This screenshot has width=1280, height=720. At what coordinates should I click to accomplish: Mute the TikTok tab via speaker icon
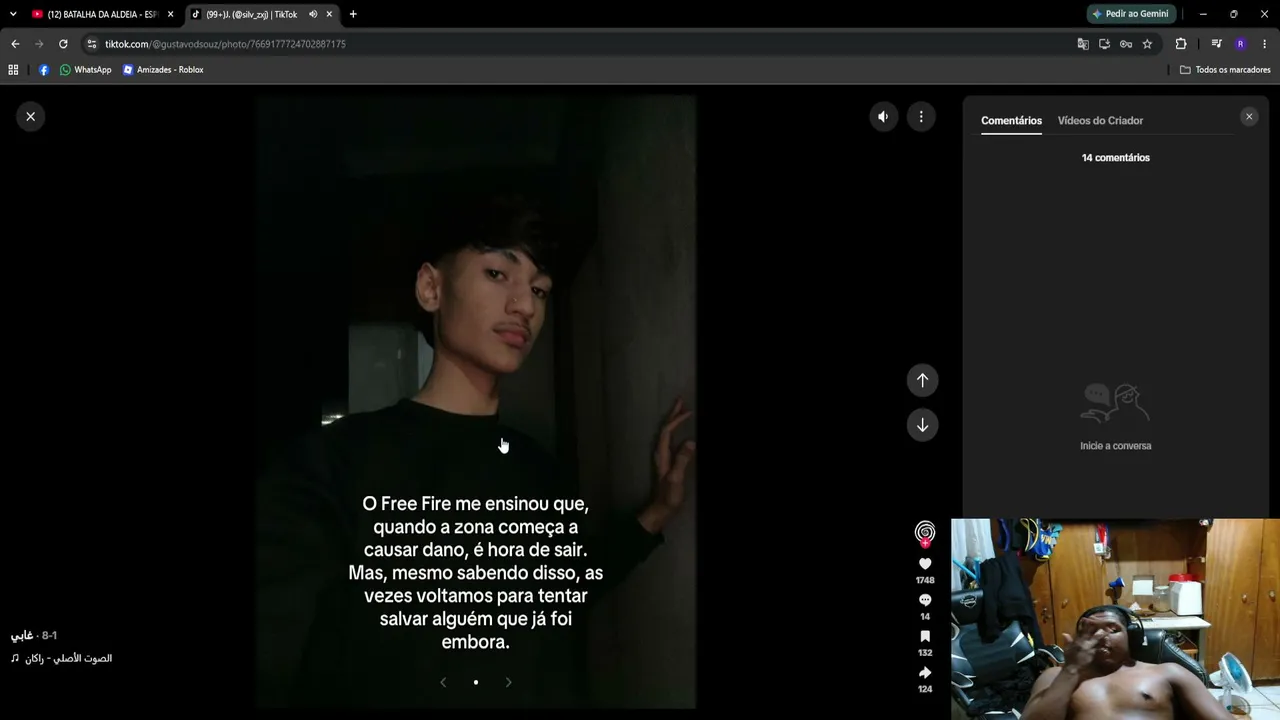pyautogui.click(x=313, y=14)
